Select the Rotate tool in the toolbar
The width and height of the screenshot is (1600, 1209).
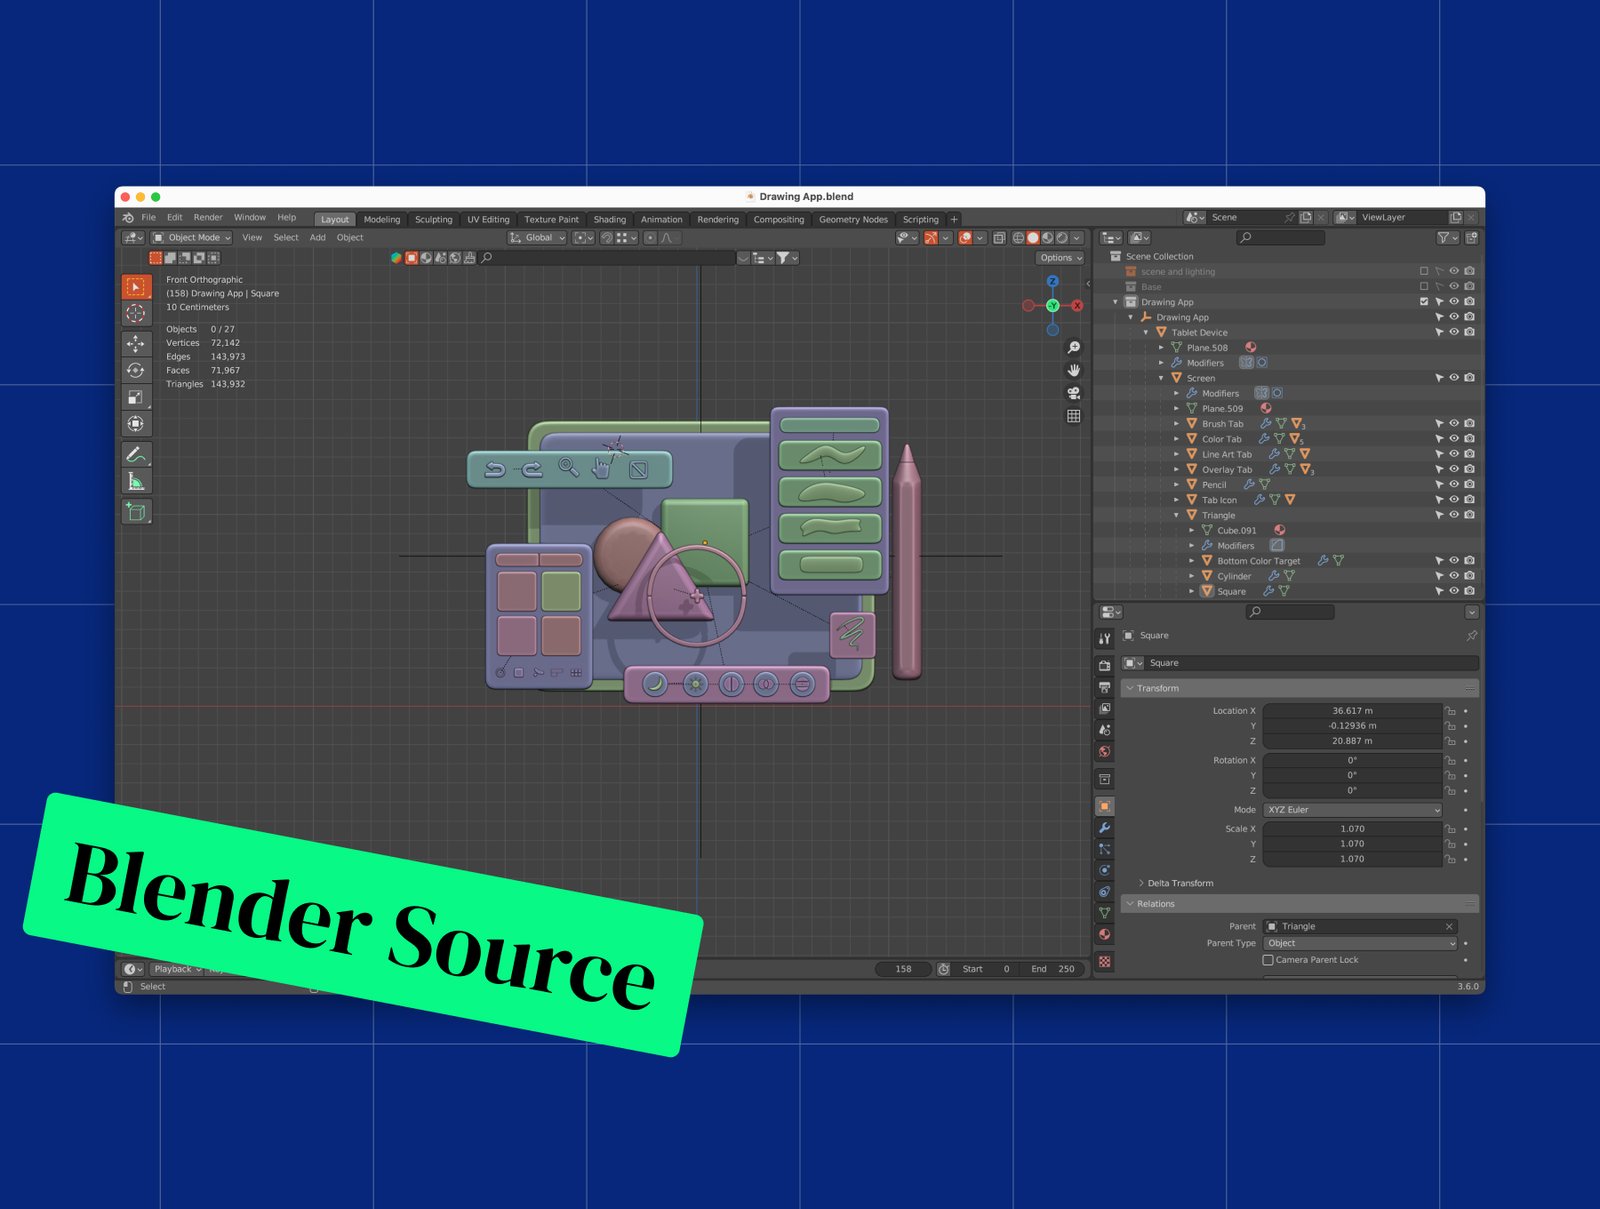[136, 370]
